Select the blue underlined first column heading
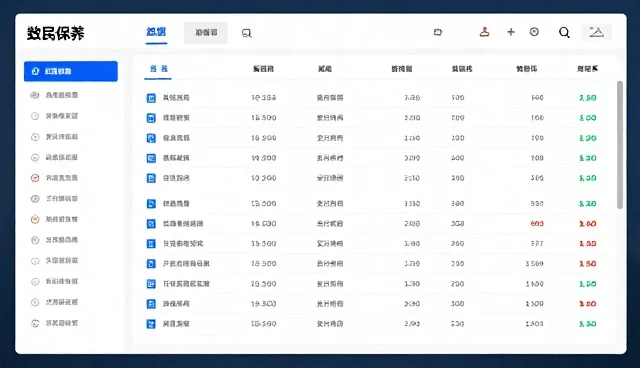Viewport: 640px width, 368px height. pyautogui.click(x=158, y=69)
